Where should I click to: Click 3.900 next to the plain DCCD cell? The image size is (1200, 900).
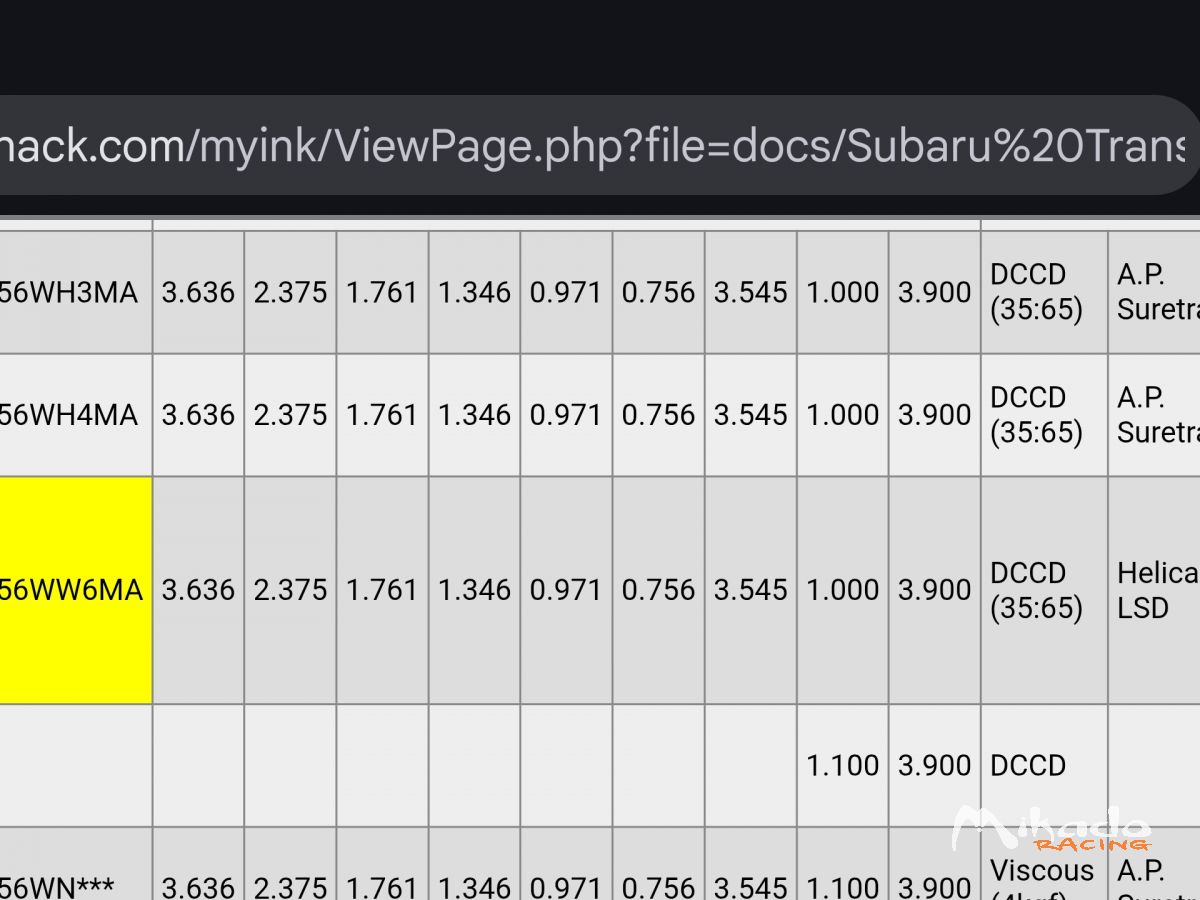(x=934, y=766)
